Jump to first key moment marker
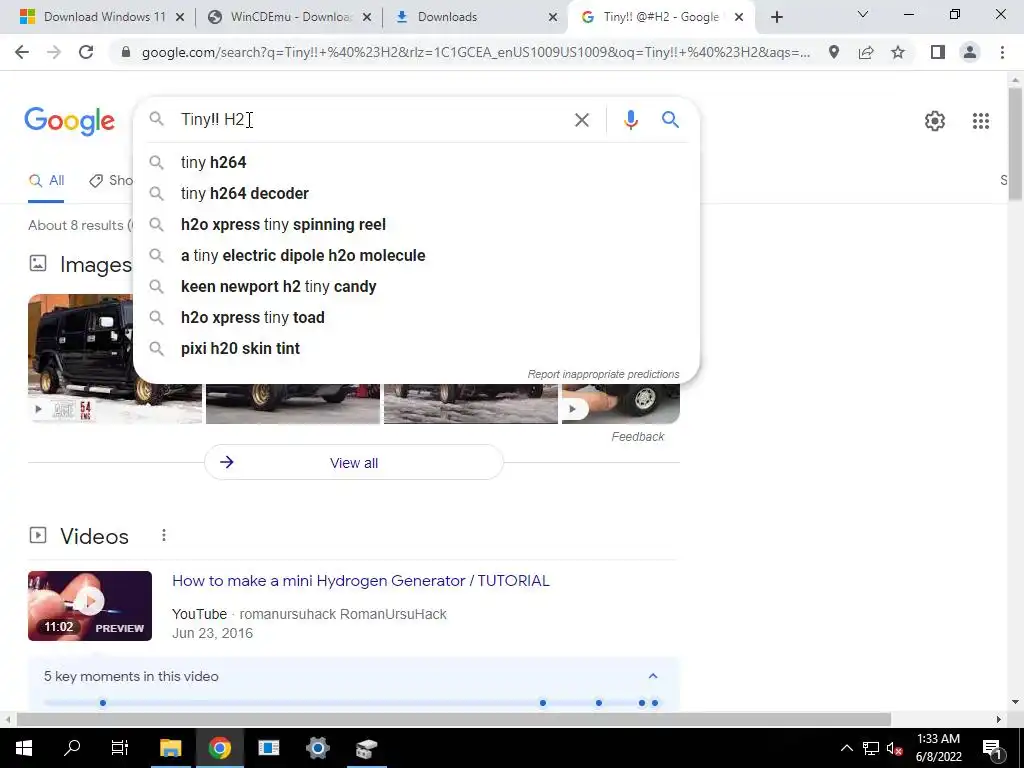Screen dimensions: 1024x768 103,703
